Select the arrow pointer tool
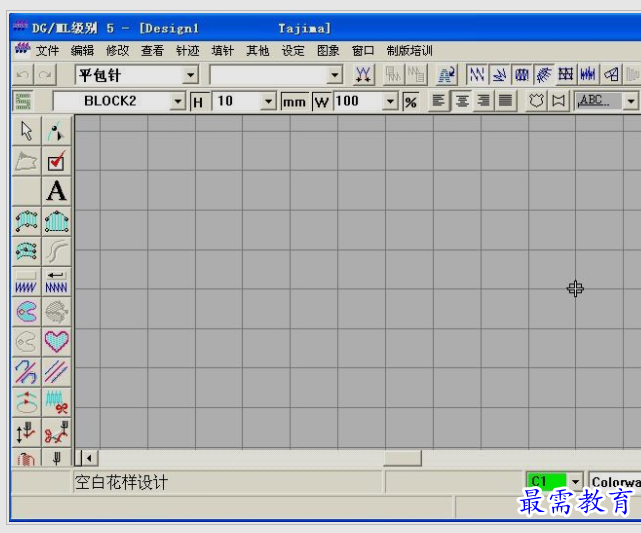This screenshot has height=533, width=641. point(27,131)
